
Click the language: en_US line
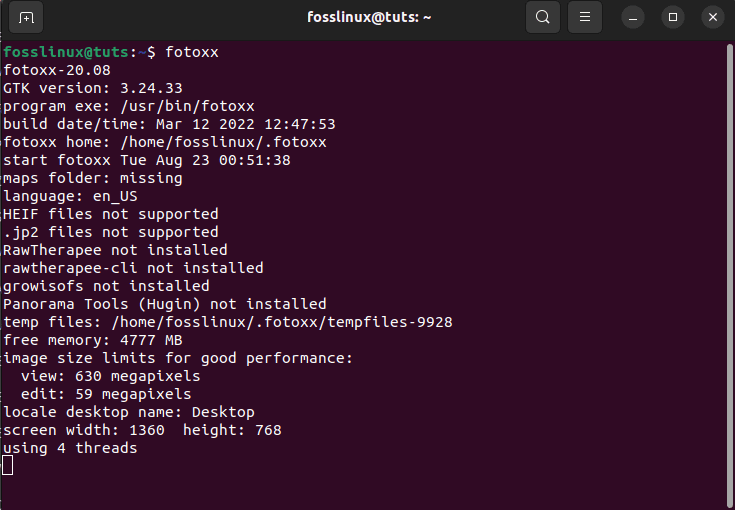tap(70, 196)
